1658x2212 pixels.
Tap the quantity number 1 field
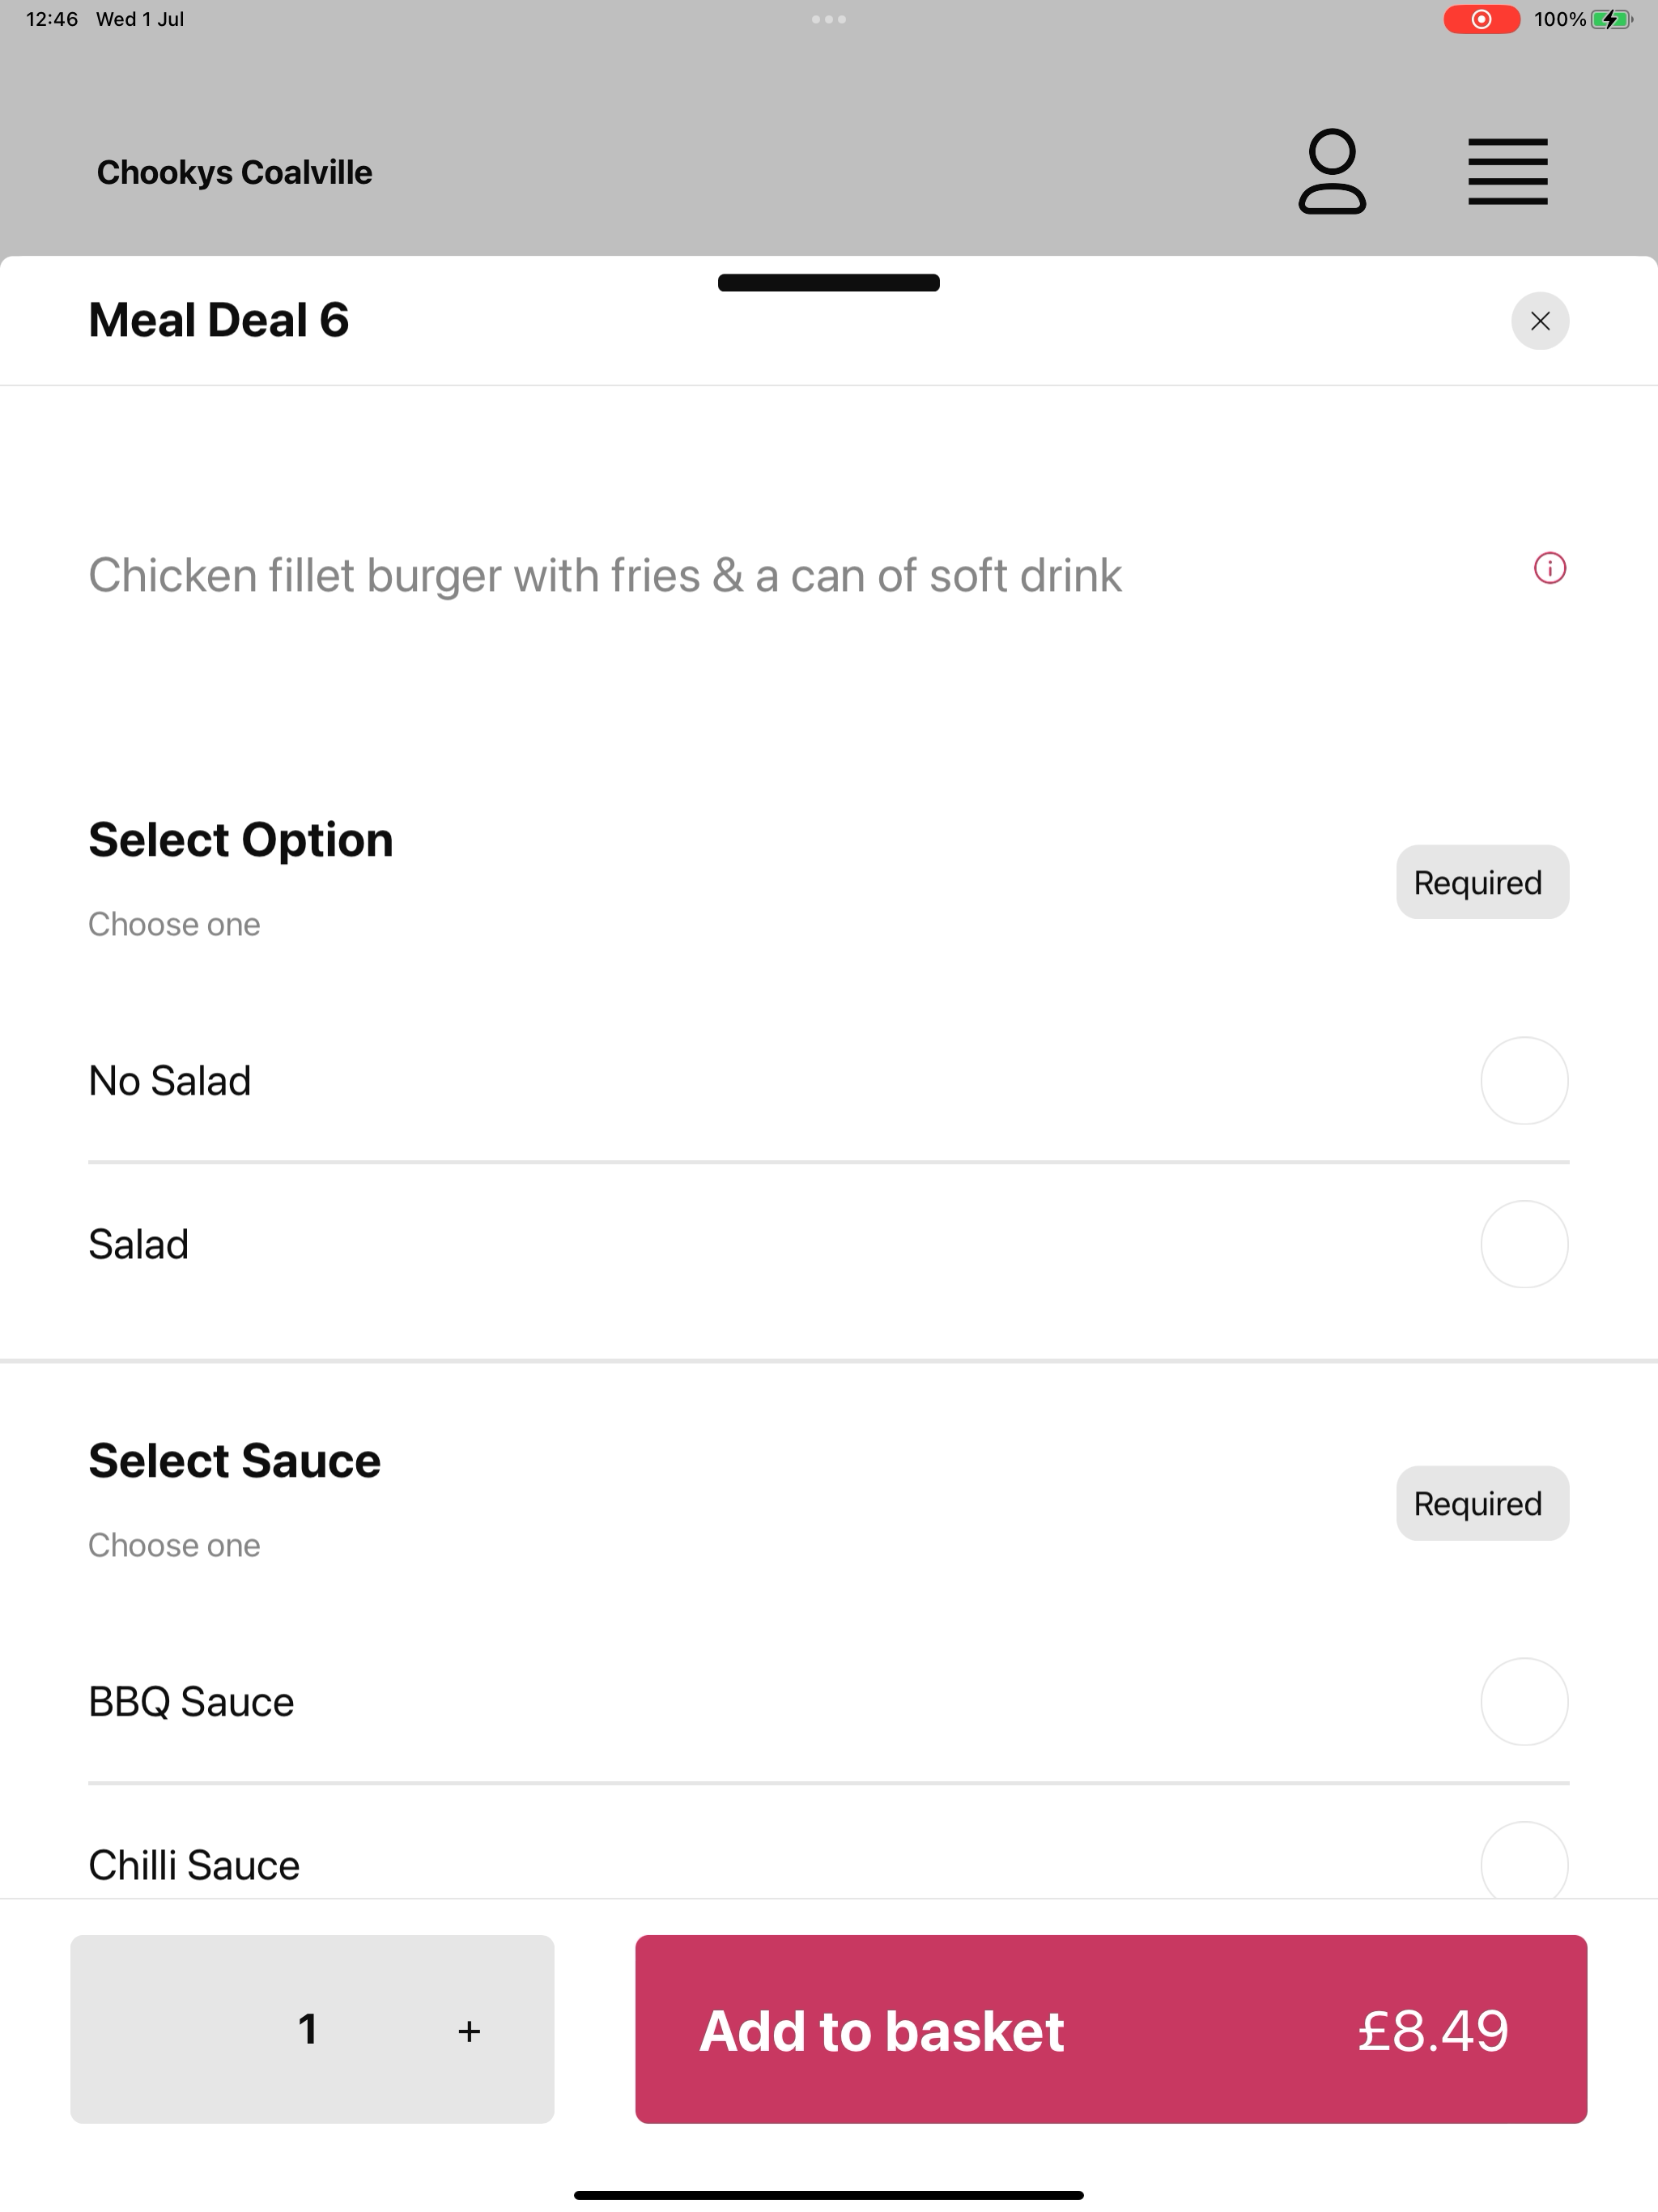[x=308, y=2029]
